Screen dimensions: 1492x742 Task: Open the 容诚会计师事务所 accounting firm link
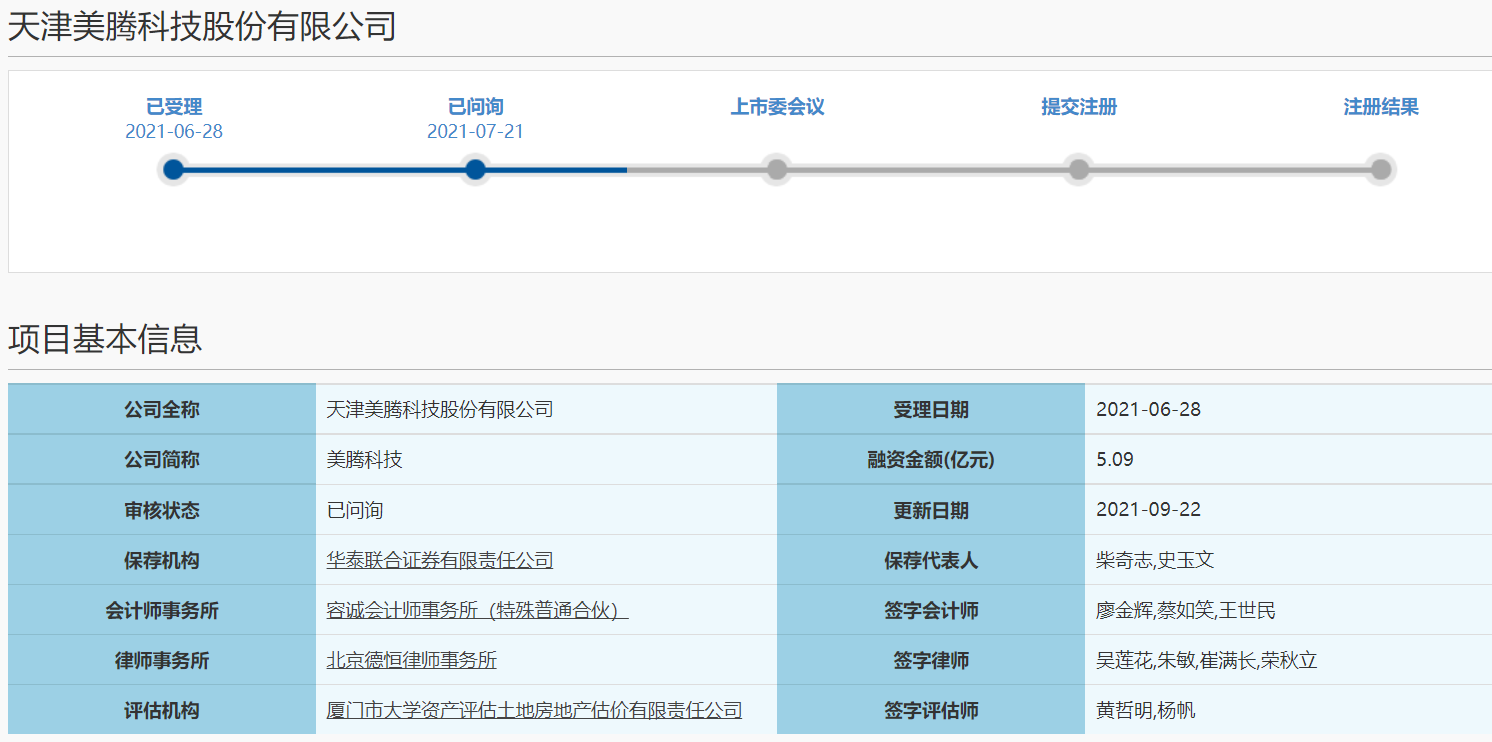point(477,610)
